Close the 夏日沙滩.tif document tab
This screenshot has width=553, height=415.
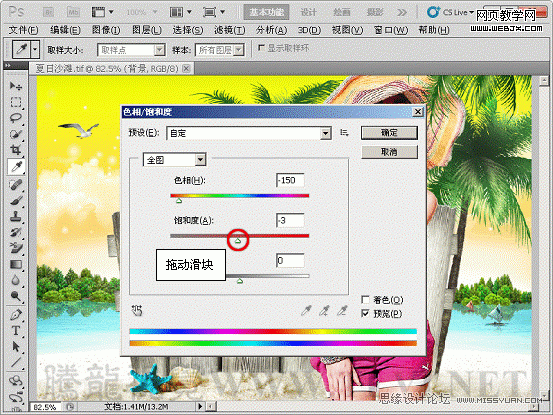tap(187, 68)
